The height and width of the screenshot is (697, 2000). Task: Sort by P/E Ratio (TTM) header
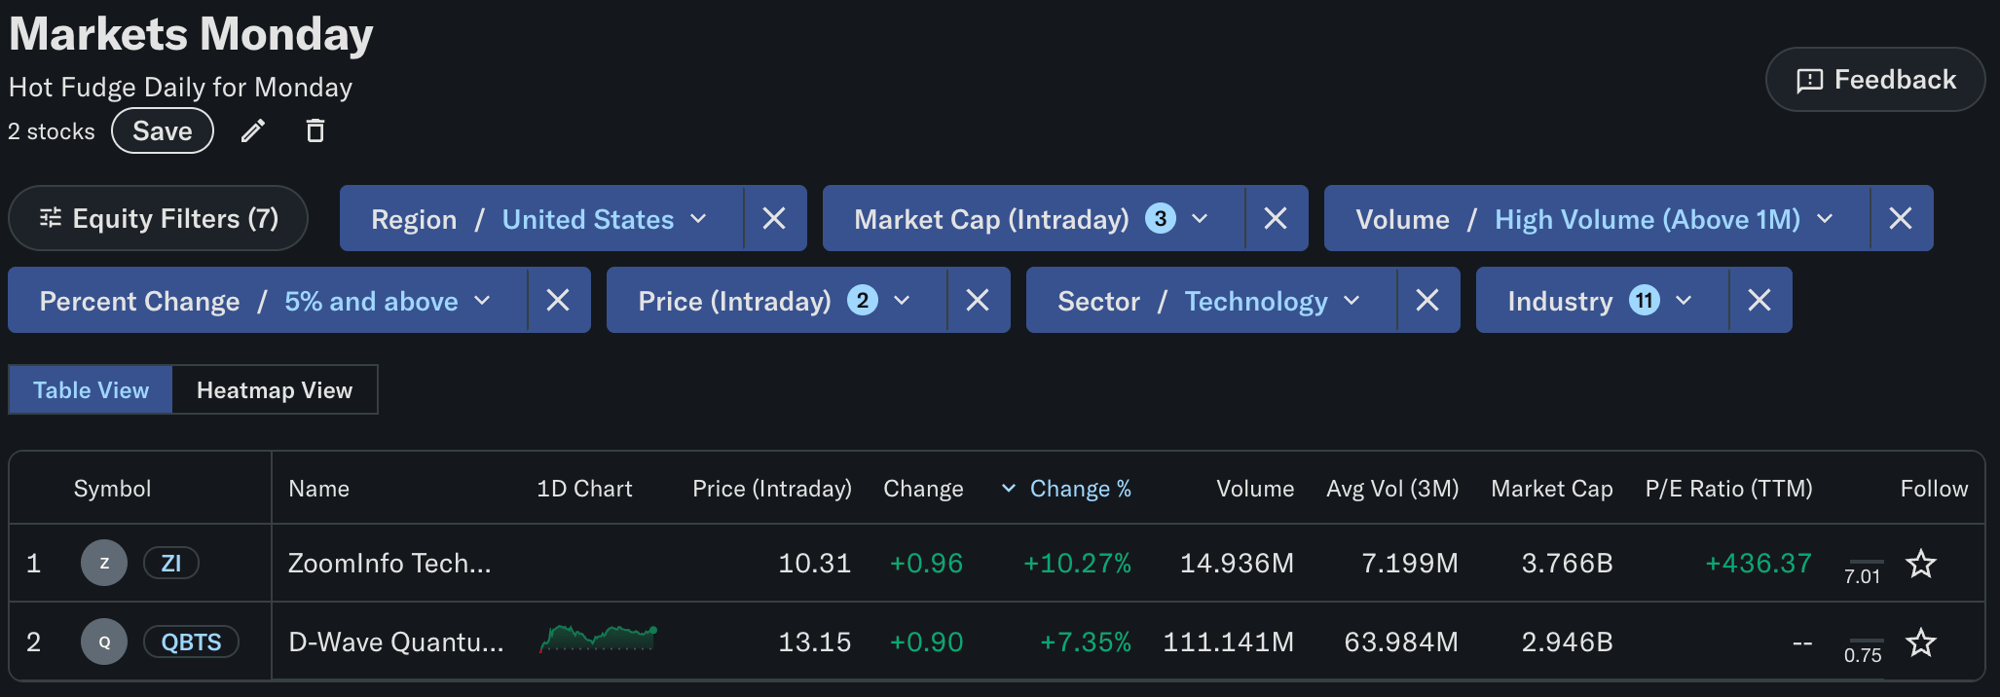point(1729,489)
